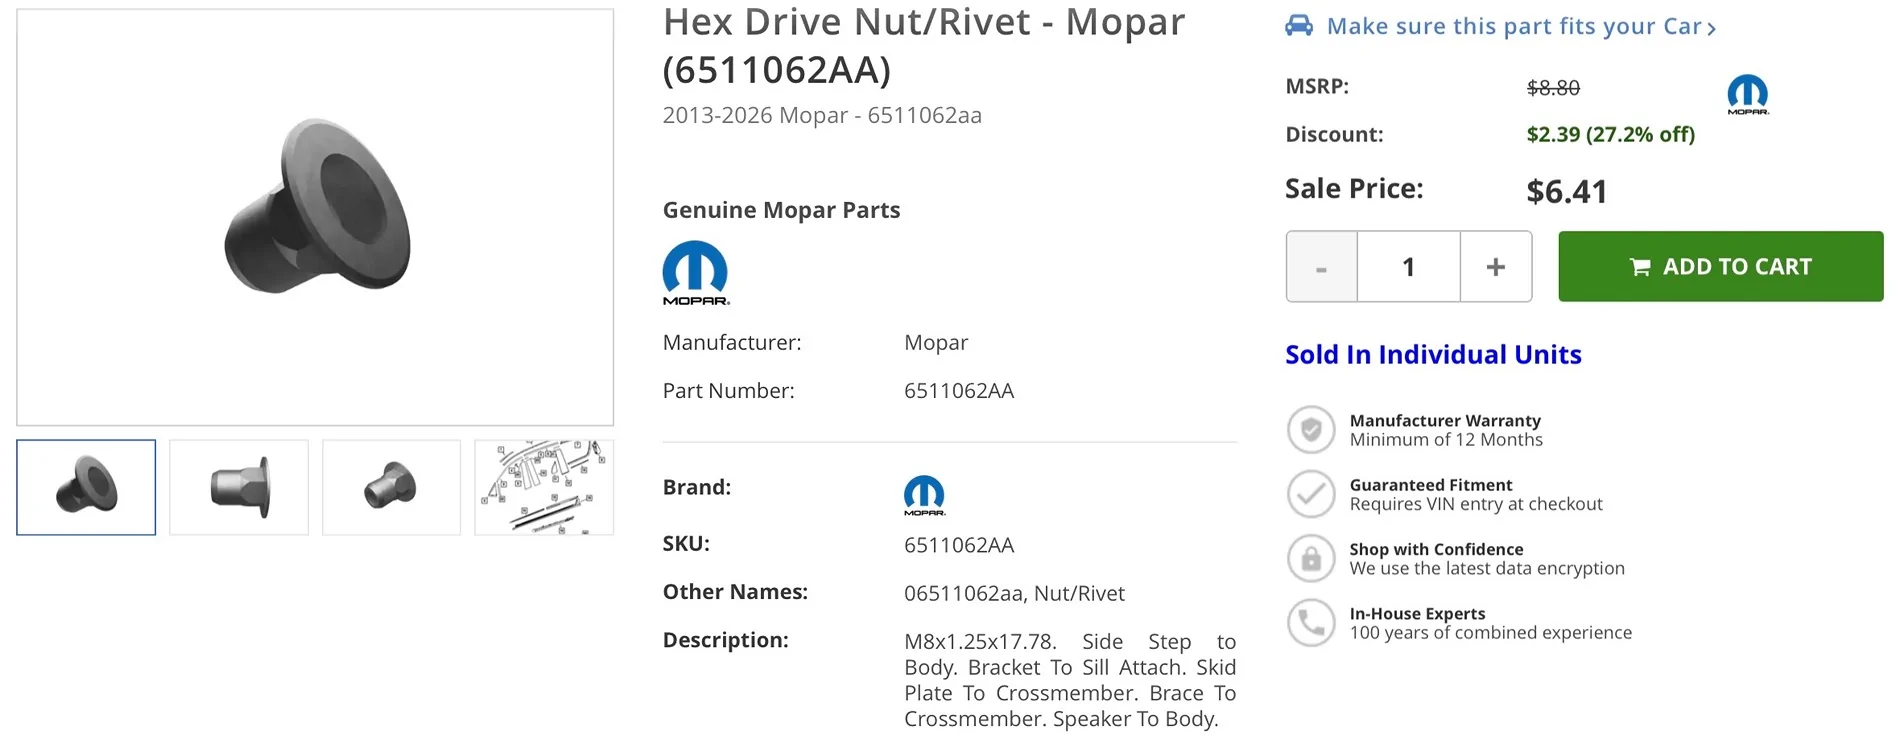Click the '100 years of combined experience' text
1900x739 pixels.
(1491, 633)
